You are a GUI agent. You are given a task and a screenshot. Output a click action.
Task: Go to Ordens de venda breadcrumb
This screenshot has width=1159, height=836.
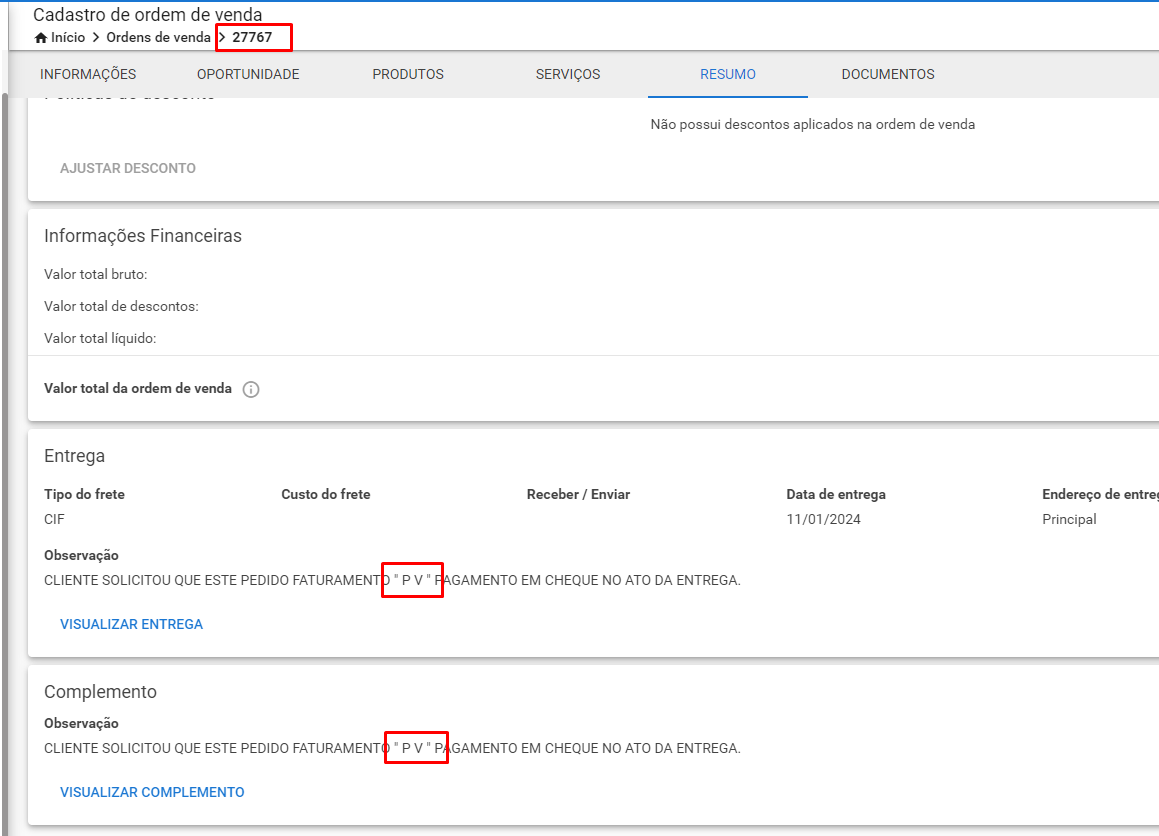[158, 37]
